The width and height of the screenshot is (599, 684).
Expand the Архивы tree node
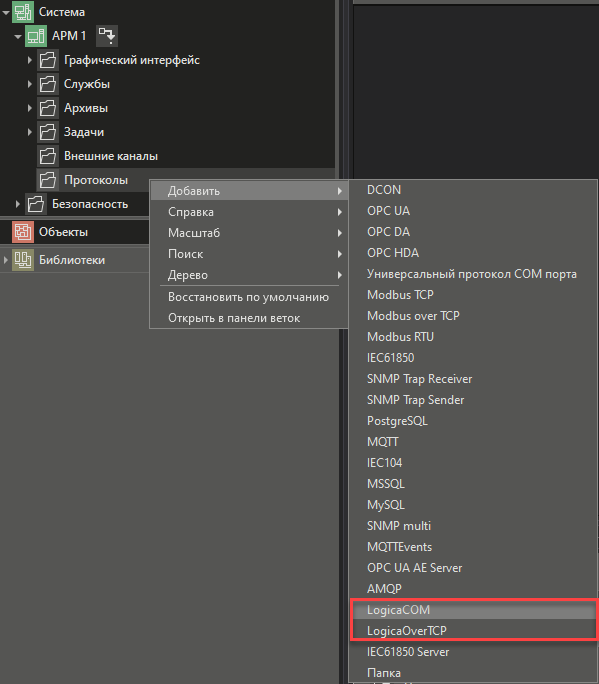pos(29,108)
